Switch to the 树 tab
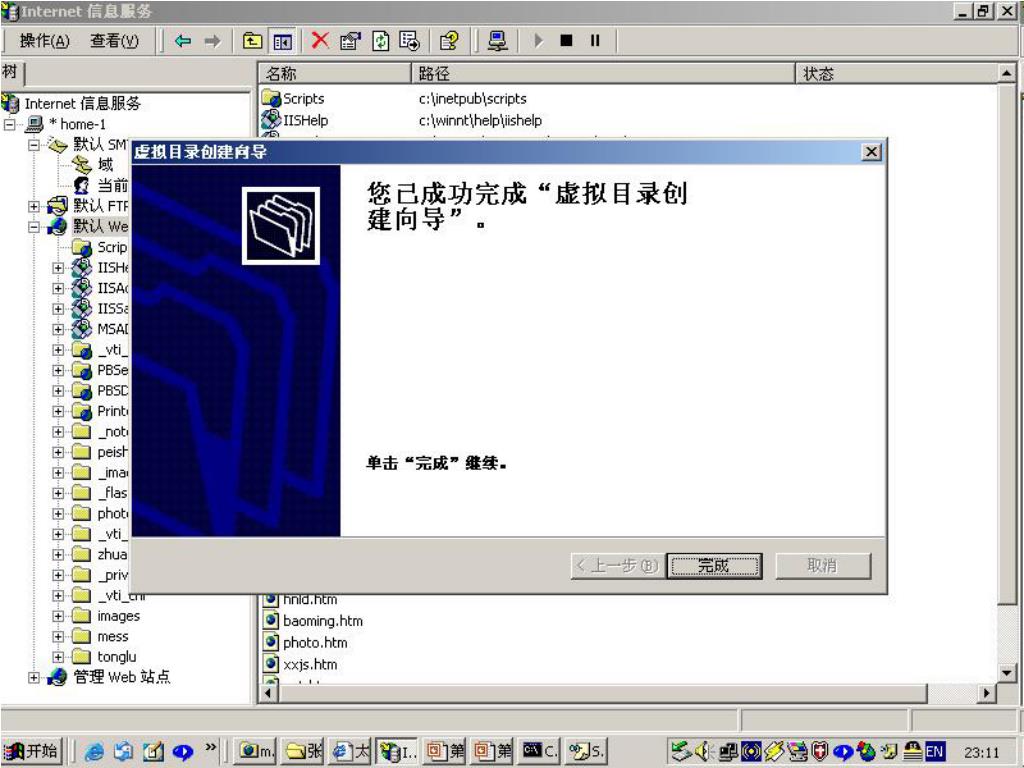 point(11,72)
